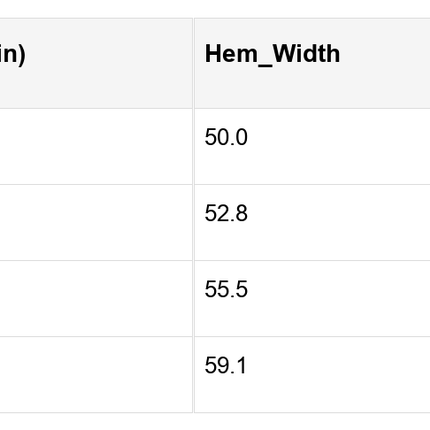
Task: Click the table's bottom border under 59.1
Action: [312, 413]
